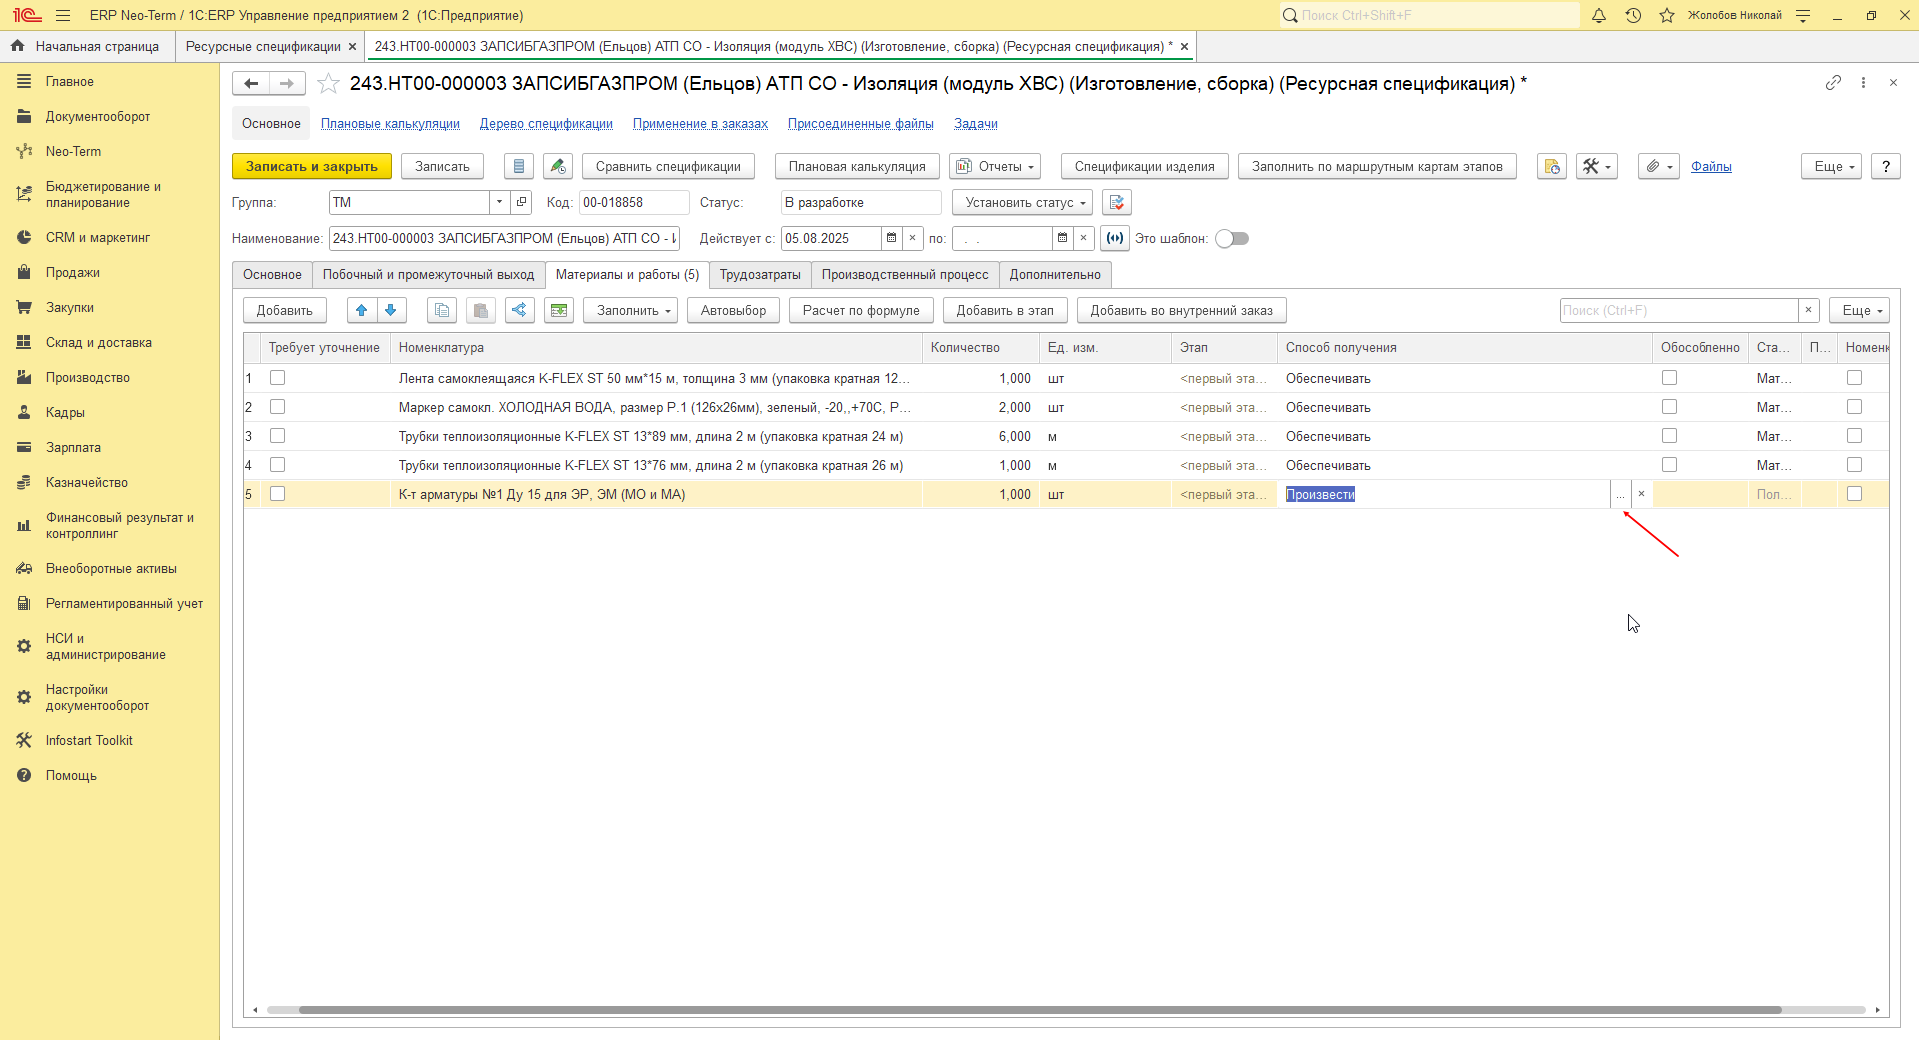Open Побочный и промежуточный выход tab
The image size is (1919, 1040).
click(428, 275)
